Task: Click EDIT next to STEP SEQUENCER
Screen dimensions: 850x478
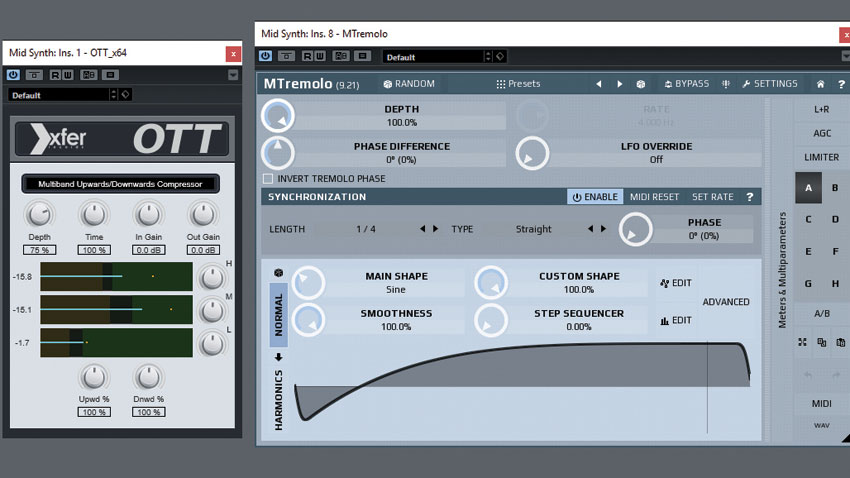Action: click(x=675, y=320)
